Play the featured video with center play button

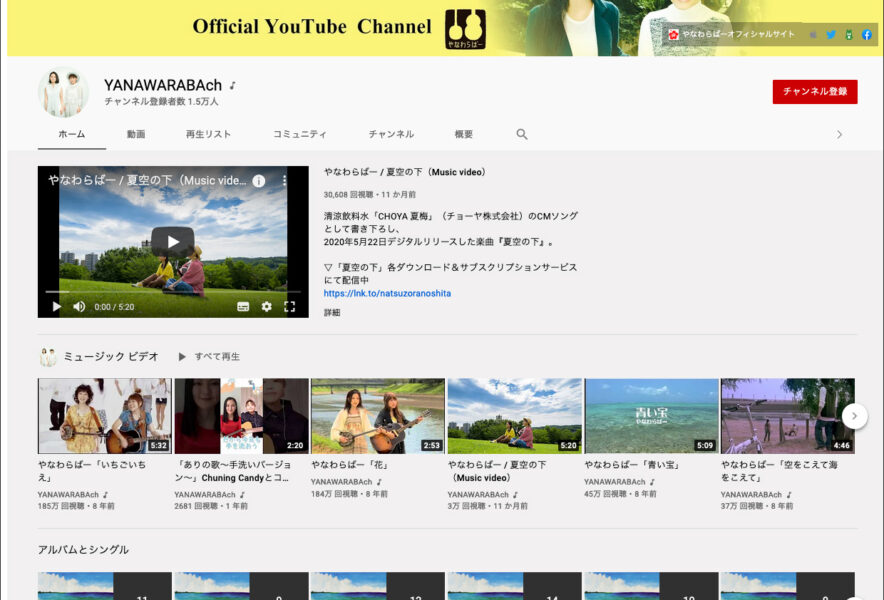pyautogui.click(x=173, y=242)
